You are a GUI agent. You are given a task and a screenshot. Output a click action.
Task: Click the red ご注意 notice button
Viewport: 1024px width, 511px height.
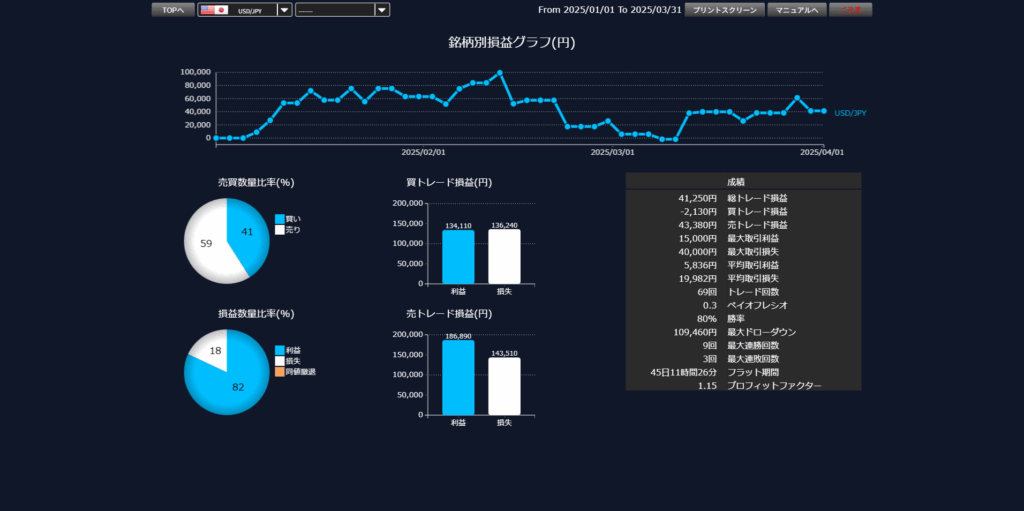[850, 10]
